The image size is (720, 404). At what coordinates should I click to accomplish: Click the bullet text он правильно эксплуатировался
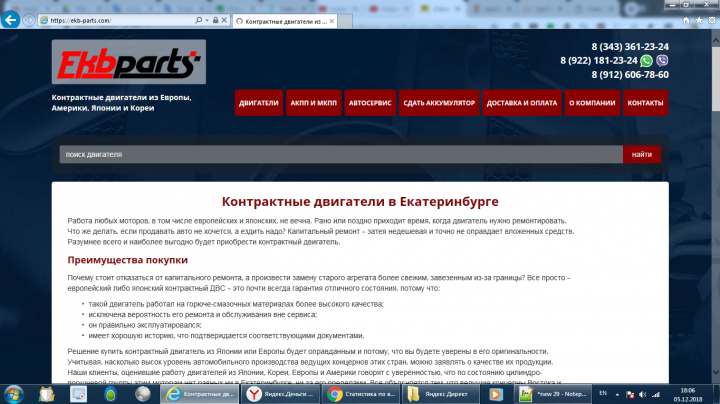tap(145, 325)
